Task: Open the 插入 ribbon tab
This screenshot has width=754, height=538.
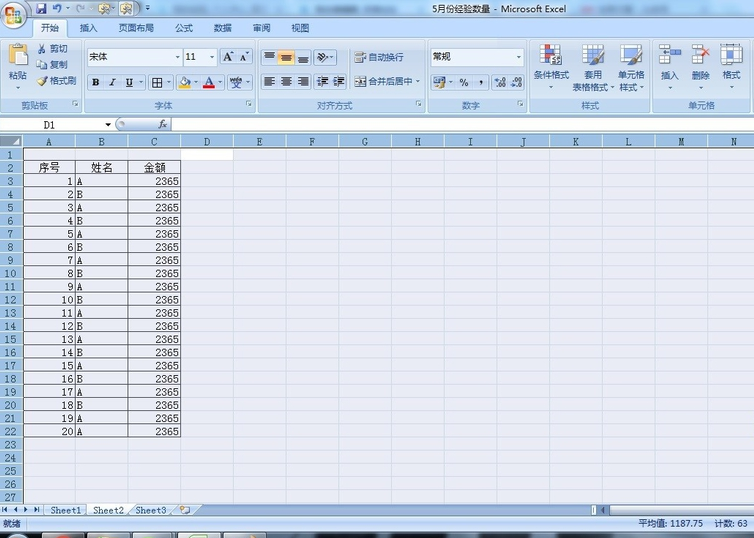Action: coord(88,28)
